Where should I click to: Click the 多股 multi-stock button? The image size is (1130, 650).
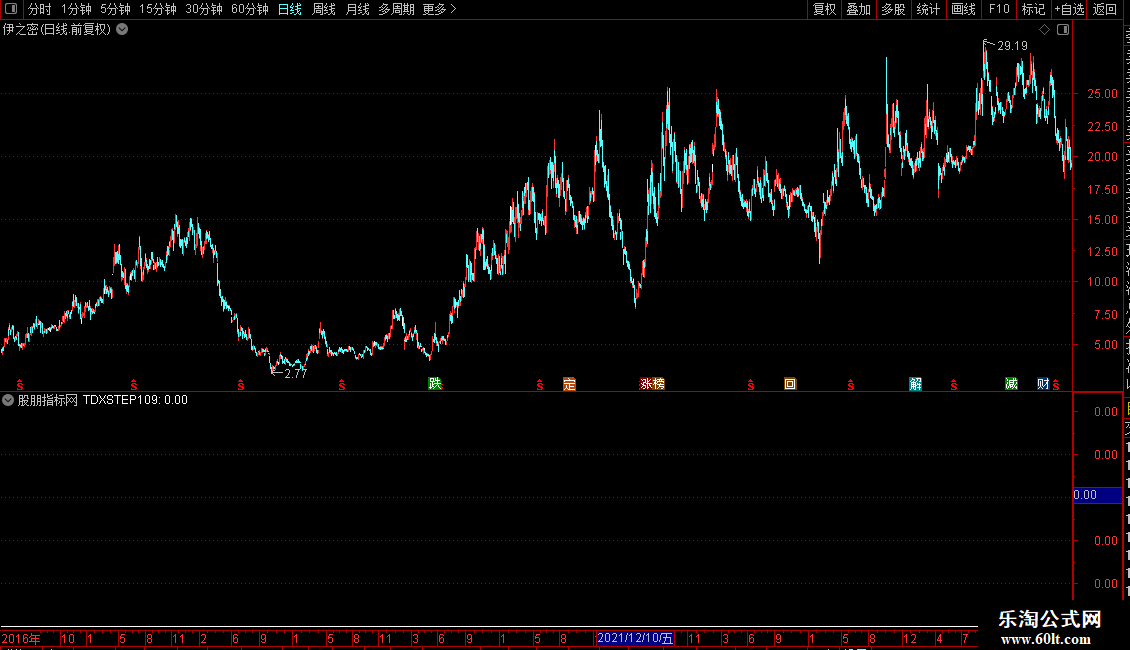tap(893, 9)
